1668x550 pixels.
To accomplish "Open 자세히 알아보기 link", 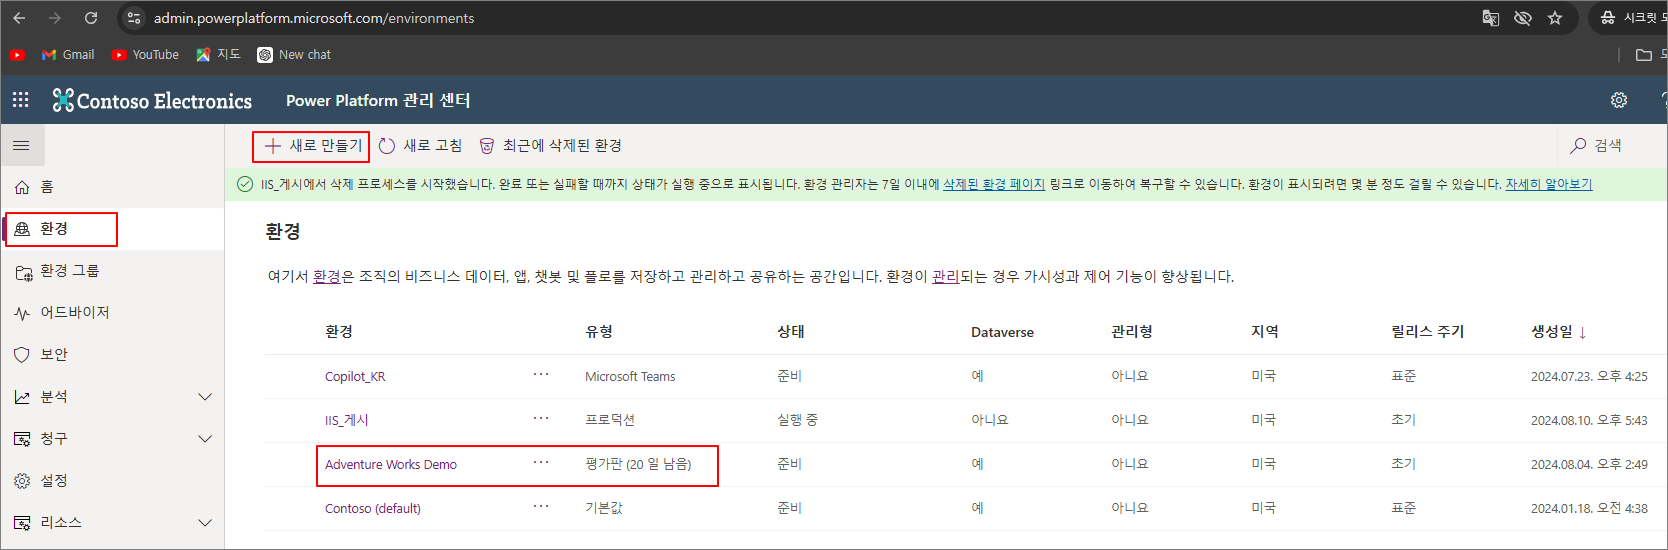I will [x=1549, y=184].
